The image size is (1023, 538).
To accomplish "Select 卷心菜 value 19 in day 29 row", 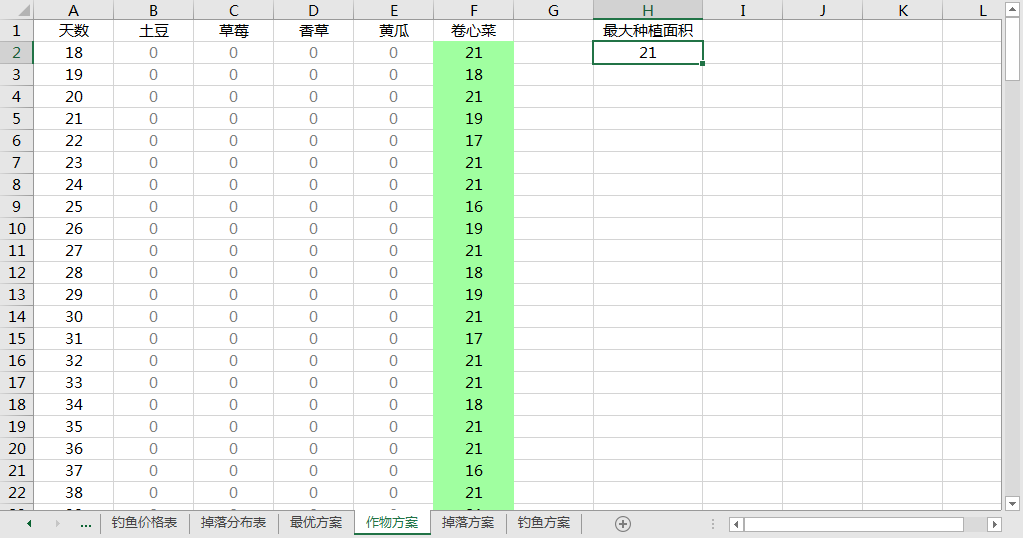I will (x=474, y=295).
